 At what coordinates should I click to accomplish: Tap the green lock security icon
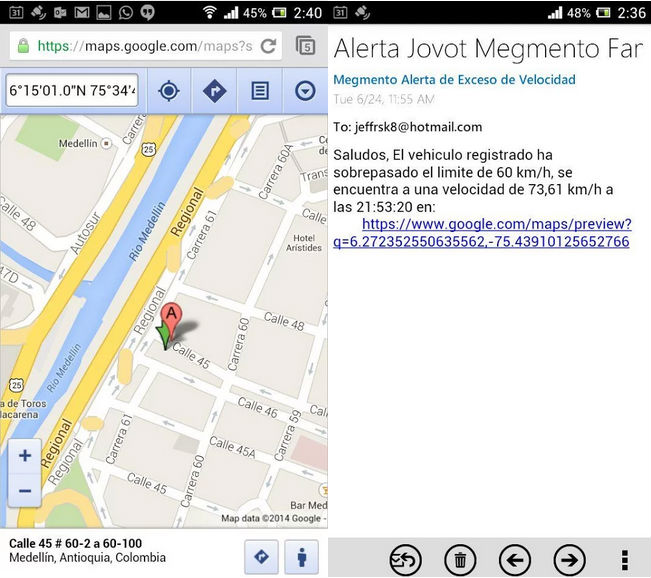(23, 46)
